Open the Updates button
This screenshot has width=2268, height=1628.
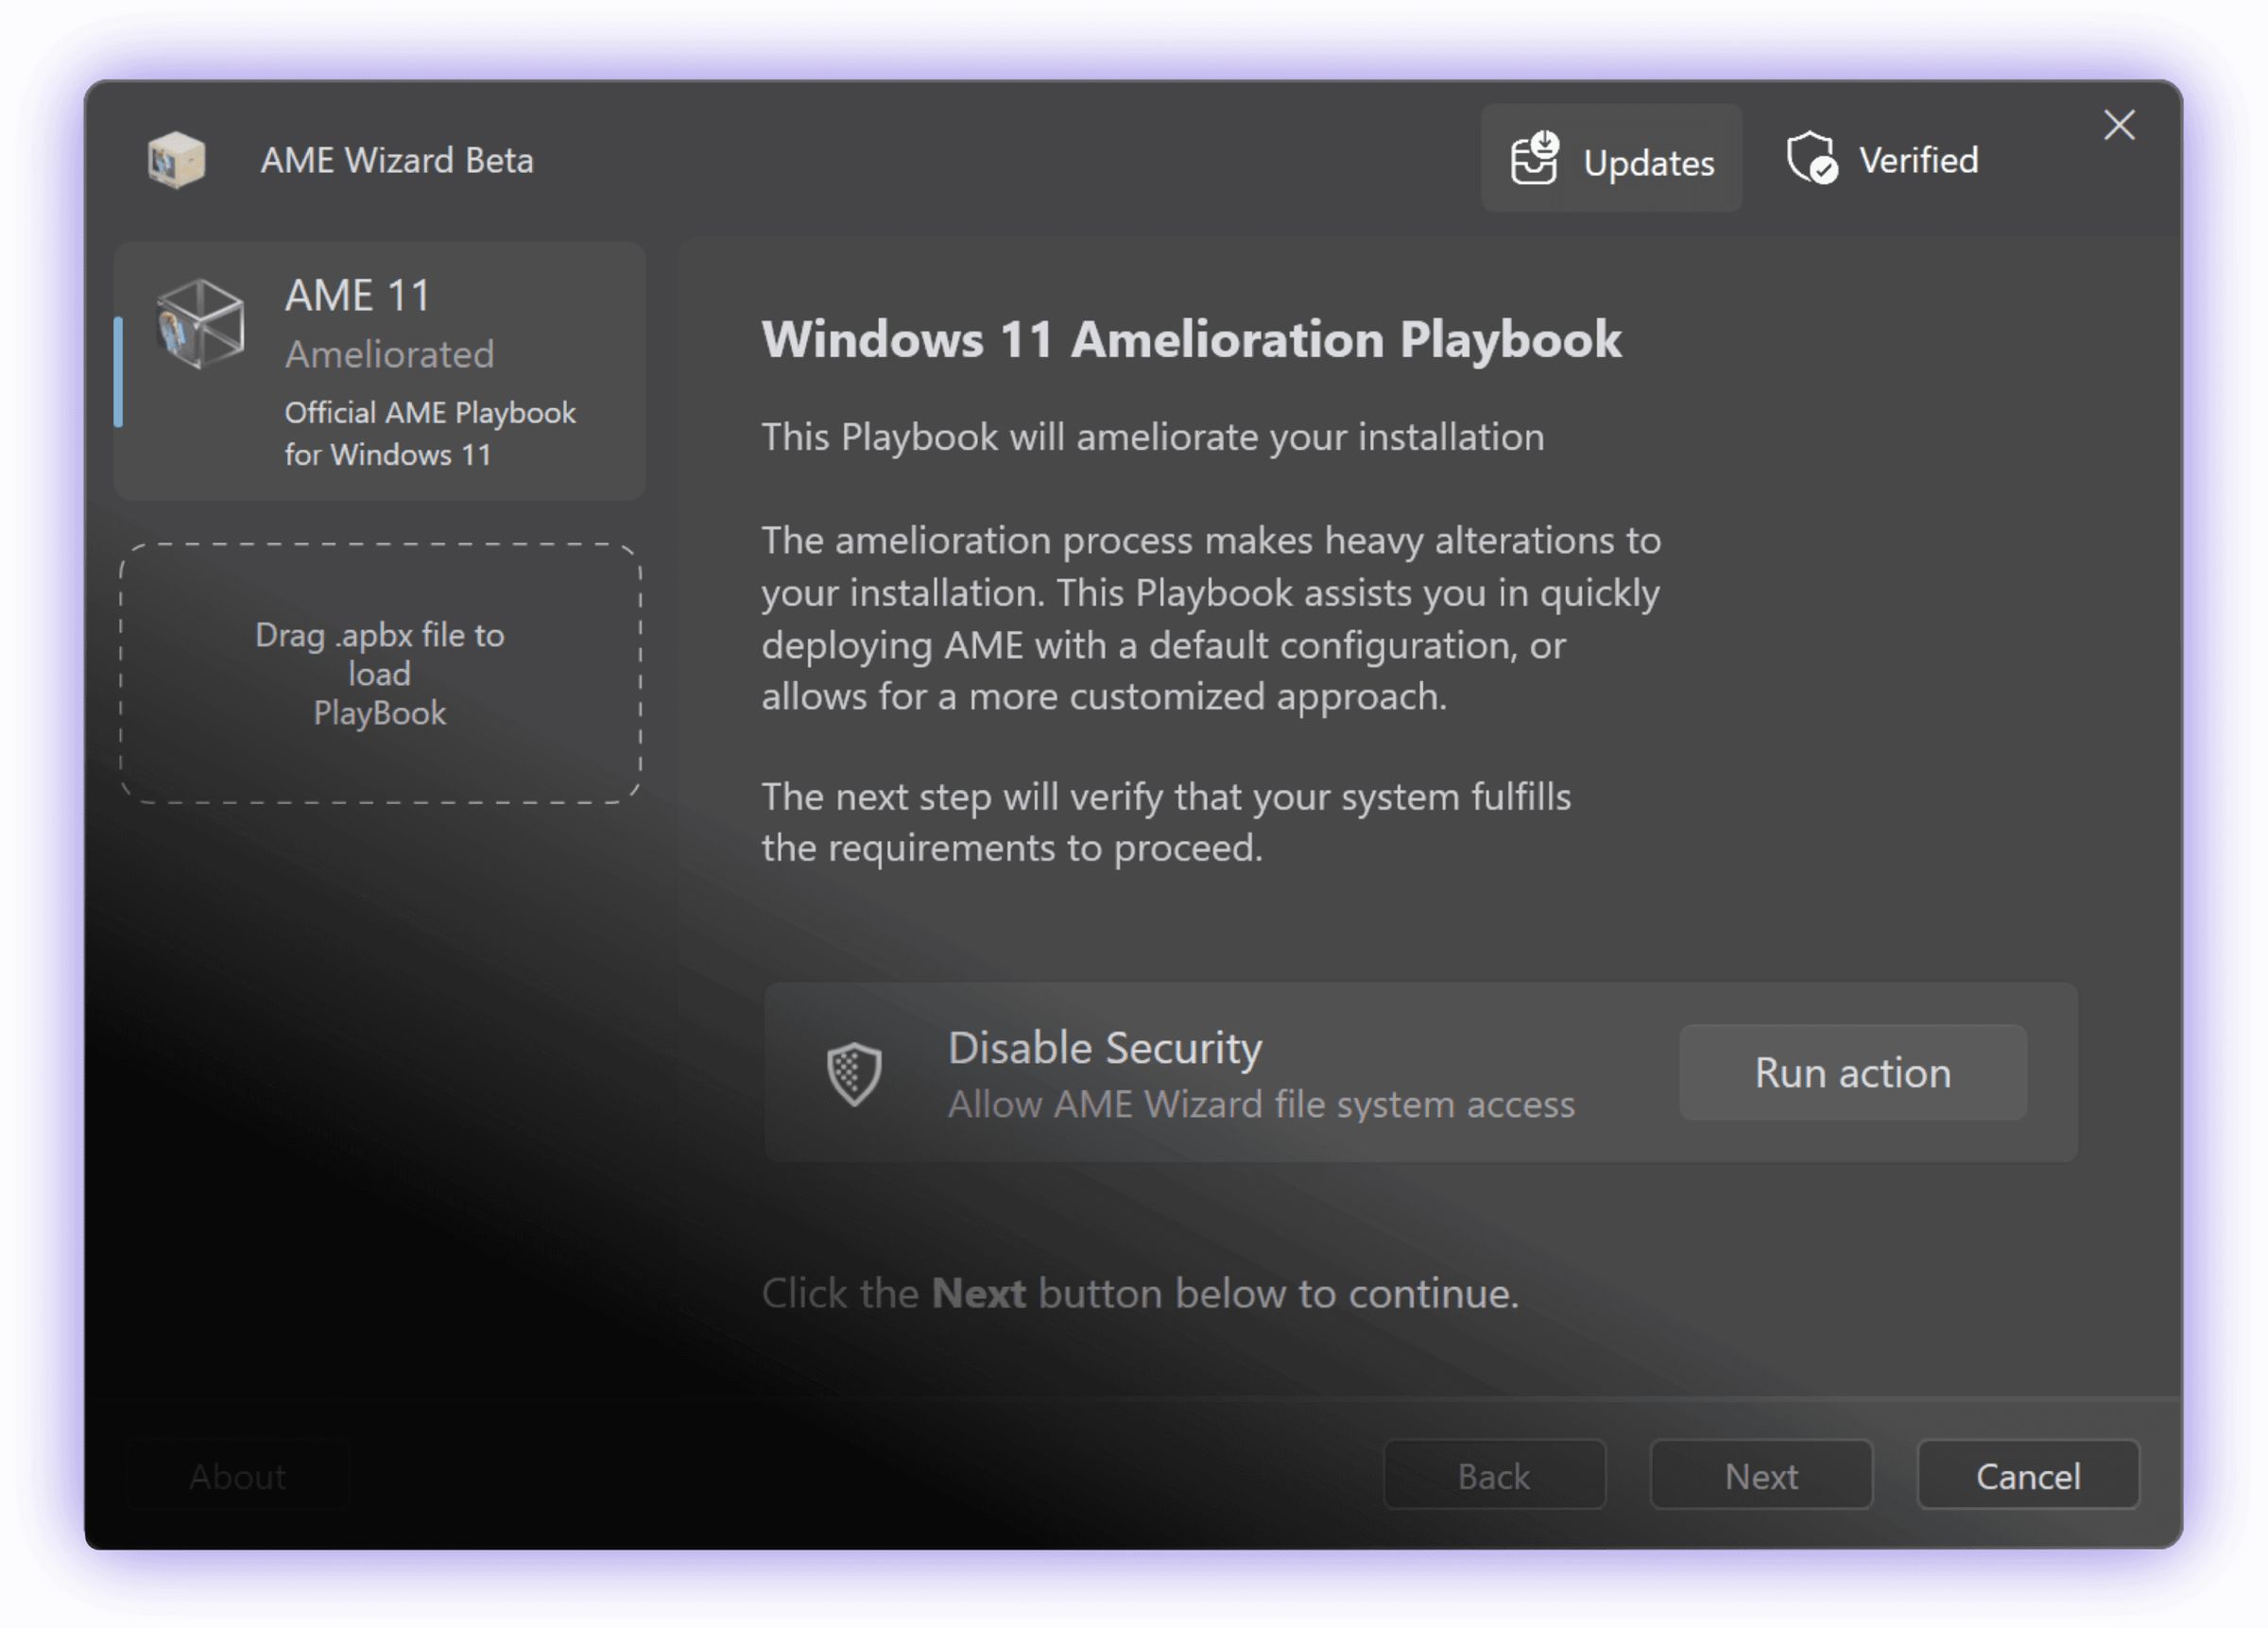point(1611,158)
